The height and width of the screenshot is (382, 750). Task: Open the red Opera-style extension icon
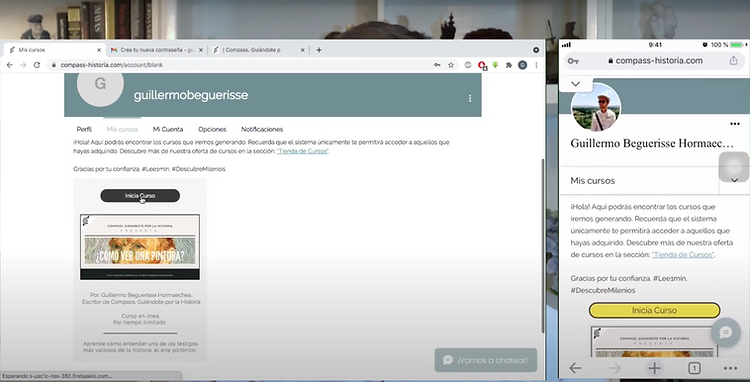[482, 65]
